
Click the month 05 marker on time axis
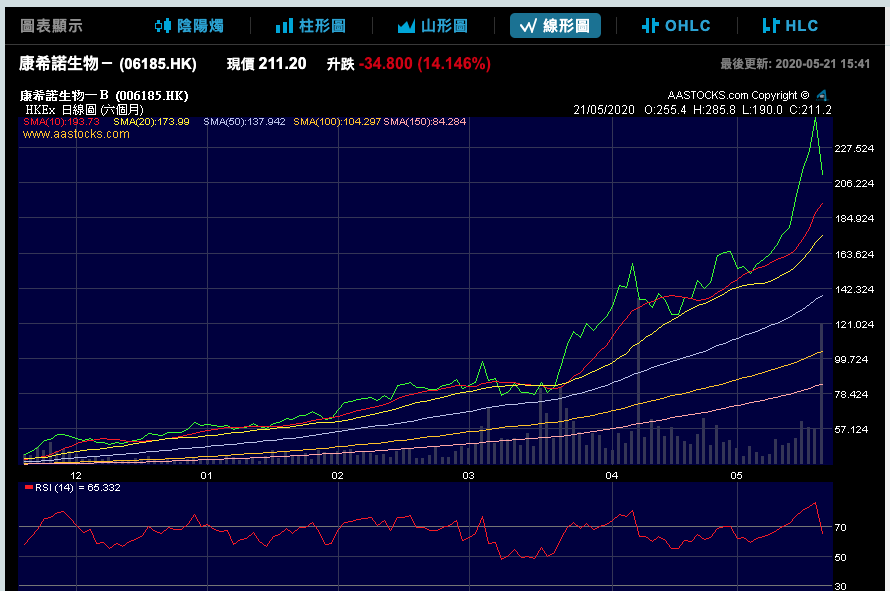(736, 475)
